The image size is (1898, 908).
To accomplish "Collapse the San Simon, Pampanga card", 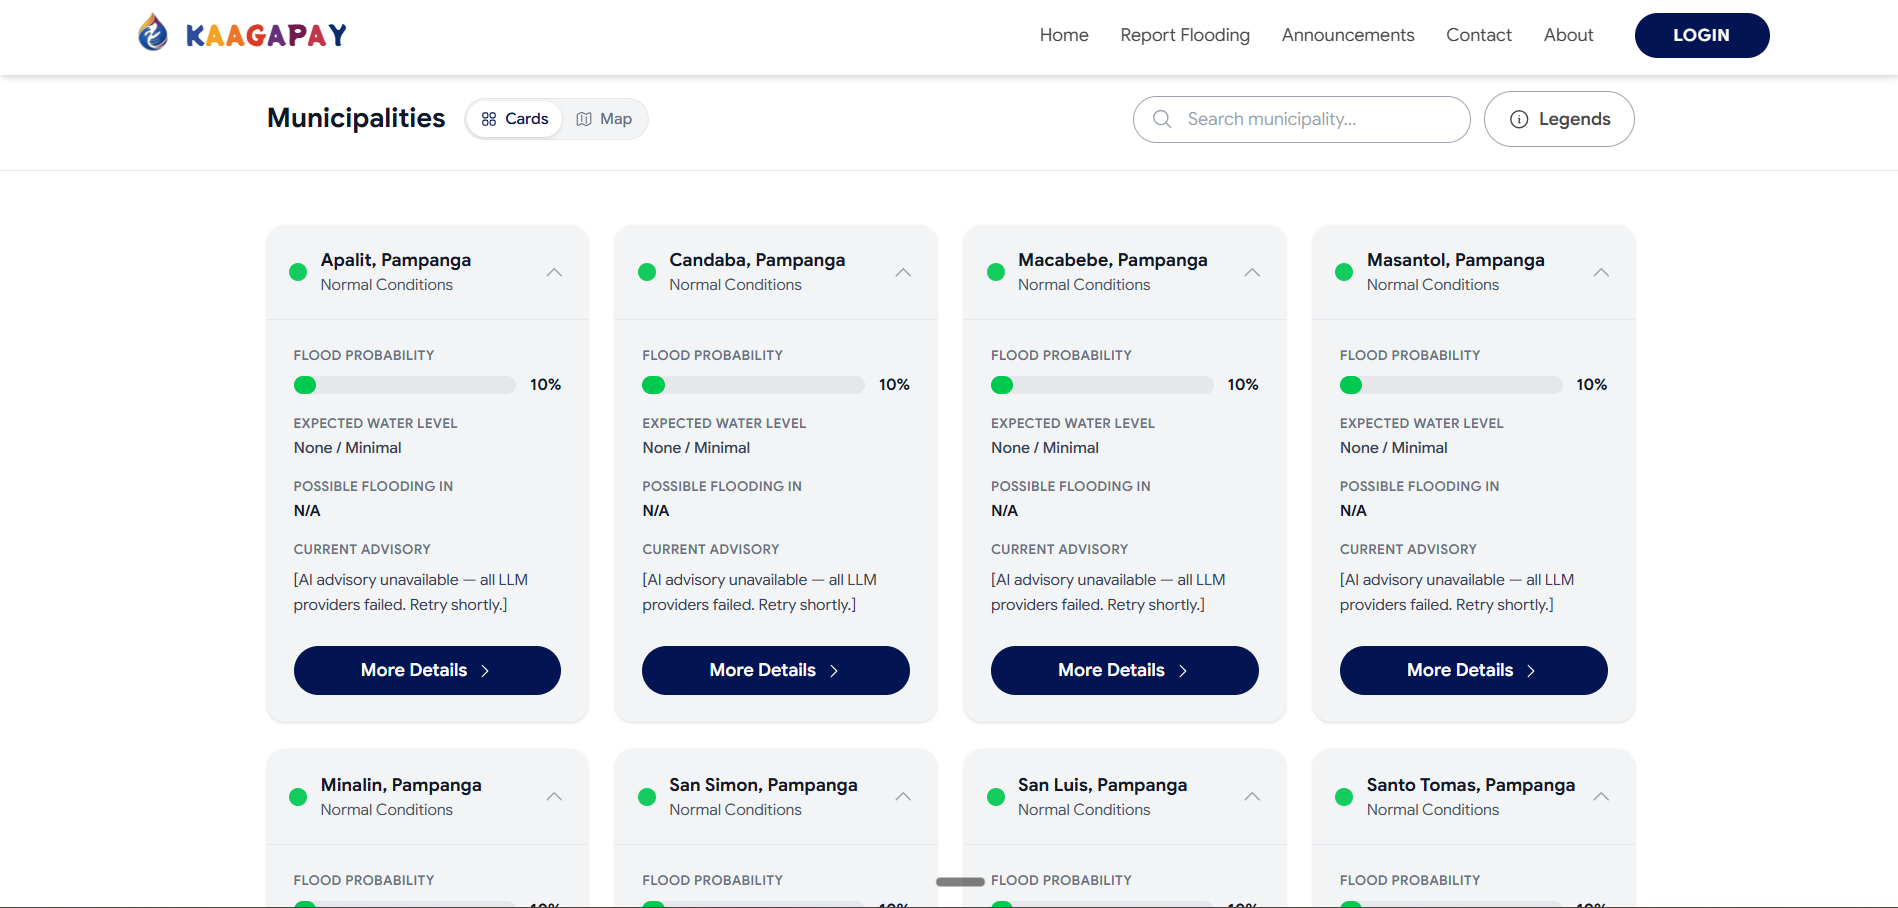I will pos(903,797).
